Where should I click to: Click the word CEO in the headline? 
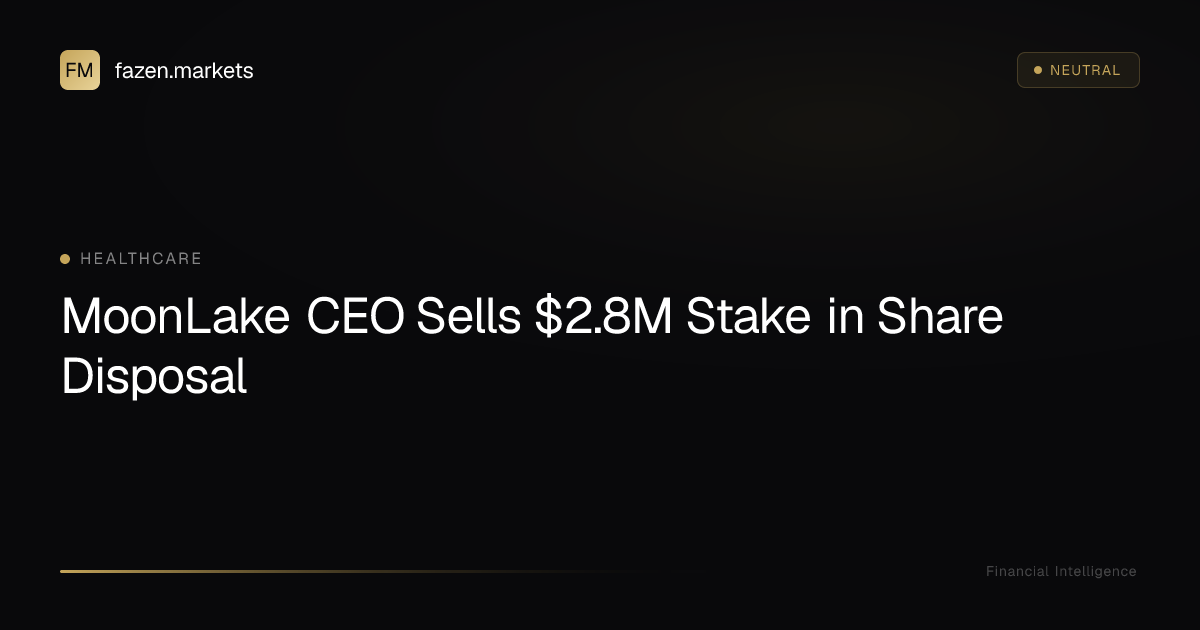pyautogui.click(x=355, y=317)
